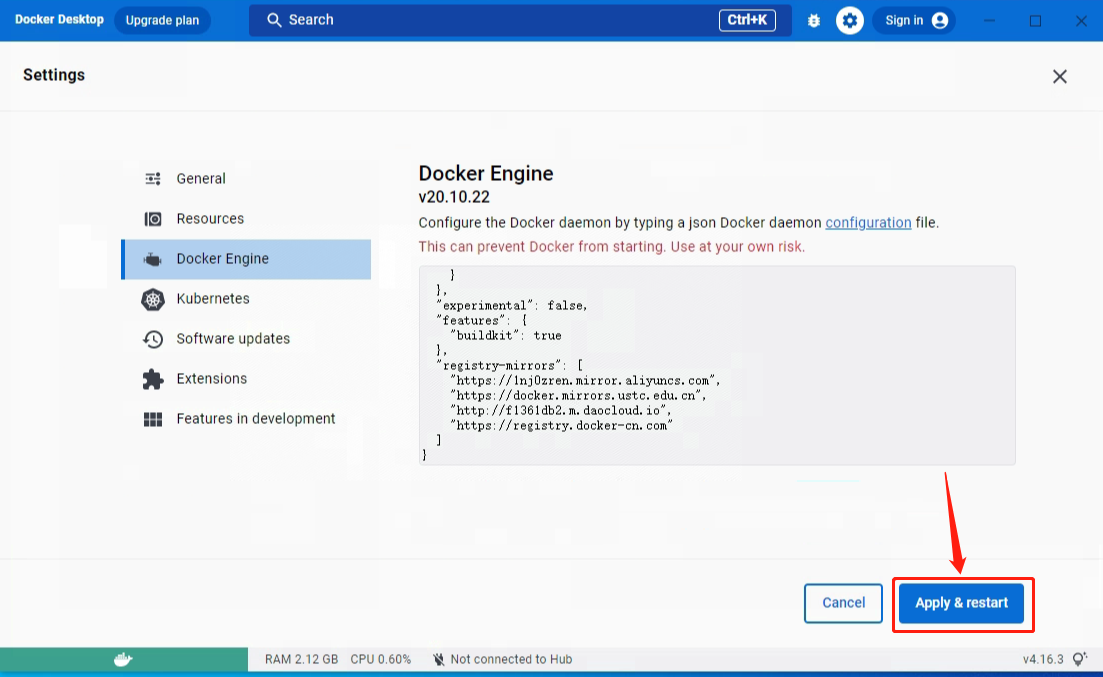This screenshot has height=677, width=1103.
Task: Open Features in development grid icon
Action: coord(153,419)
